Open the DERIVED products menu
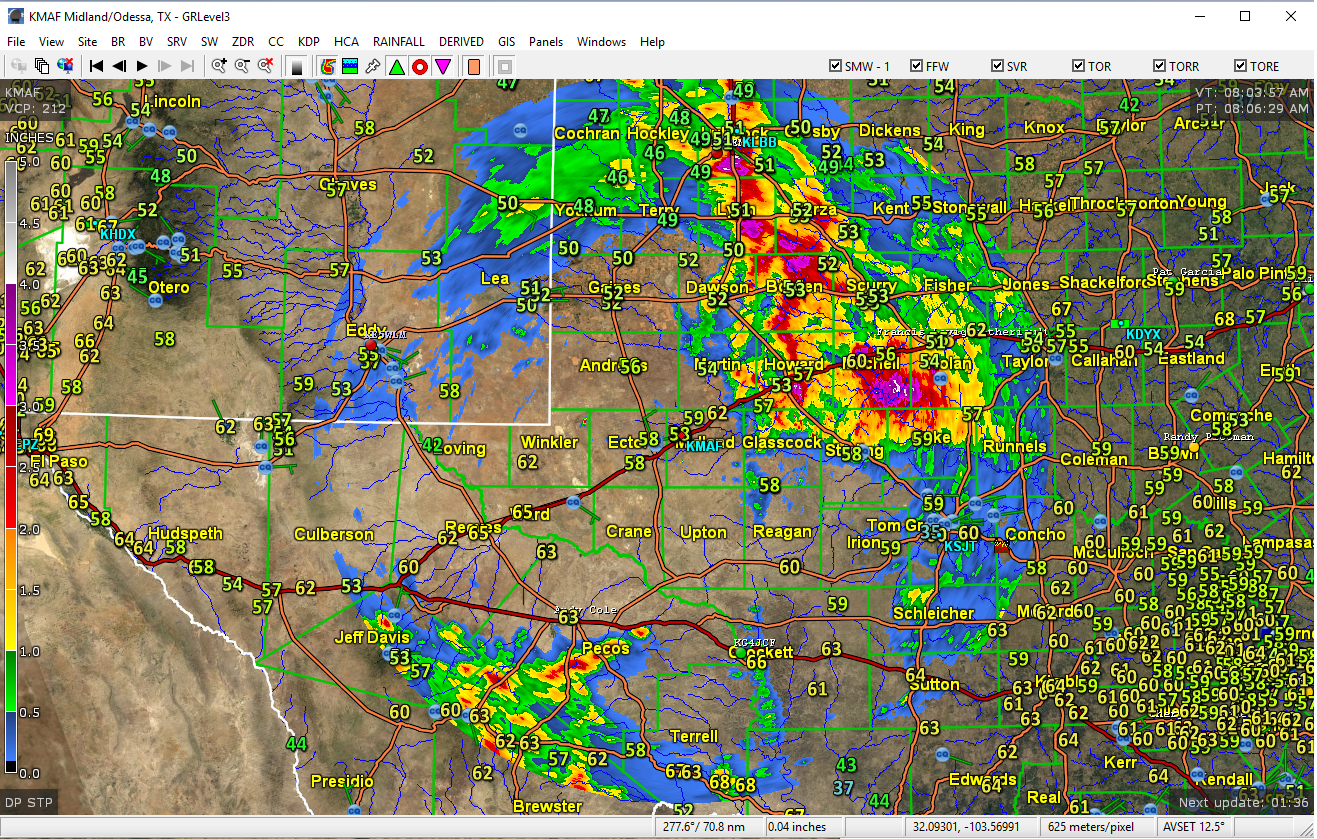 (461, 41)
